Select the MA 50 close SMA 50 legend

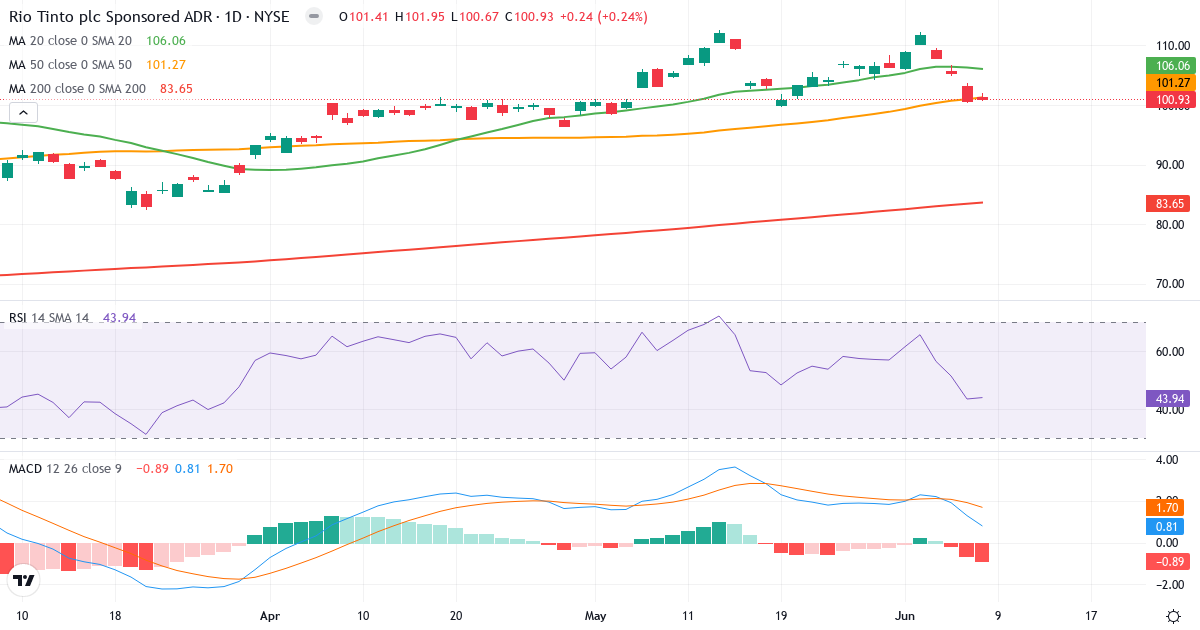click(70, 65)
